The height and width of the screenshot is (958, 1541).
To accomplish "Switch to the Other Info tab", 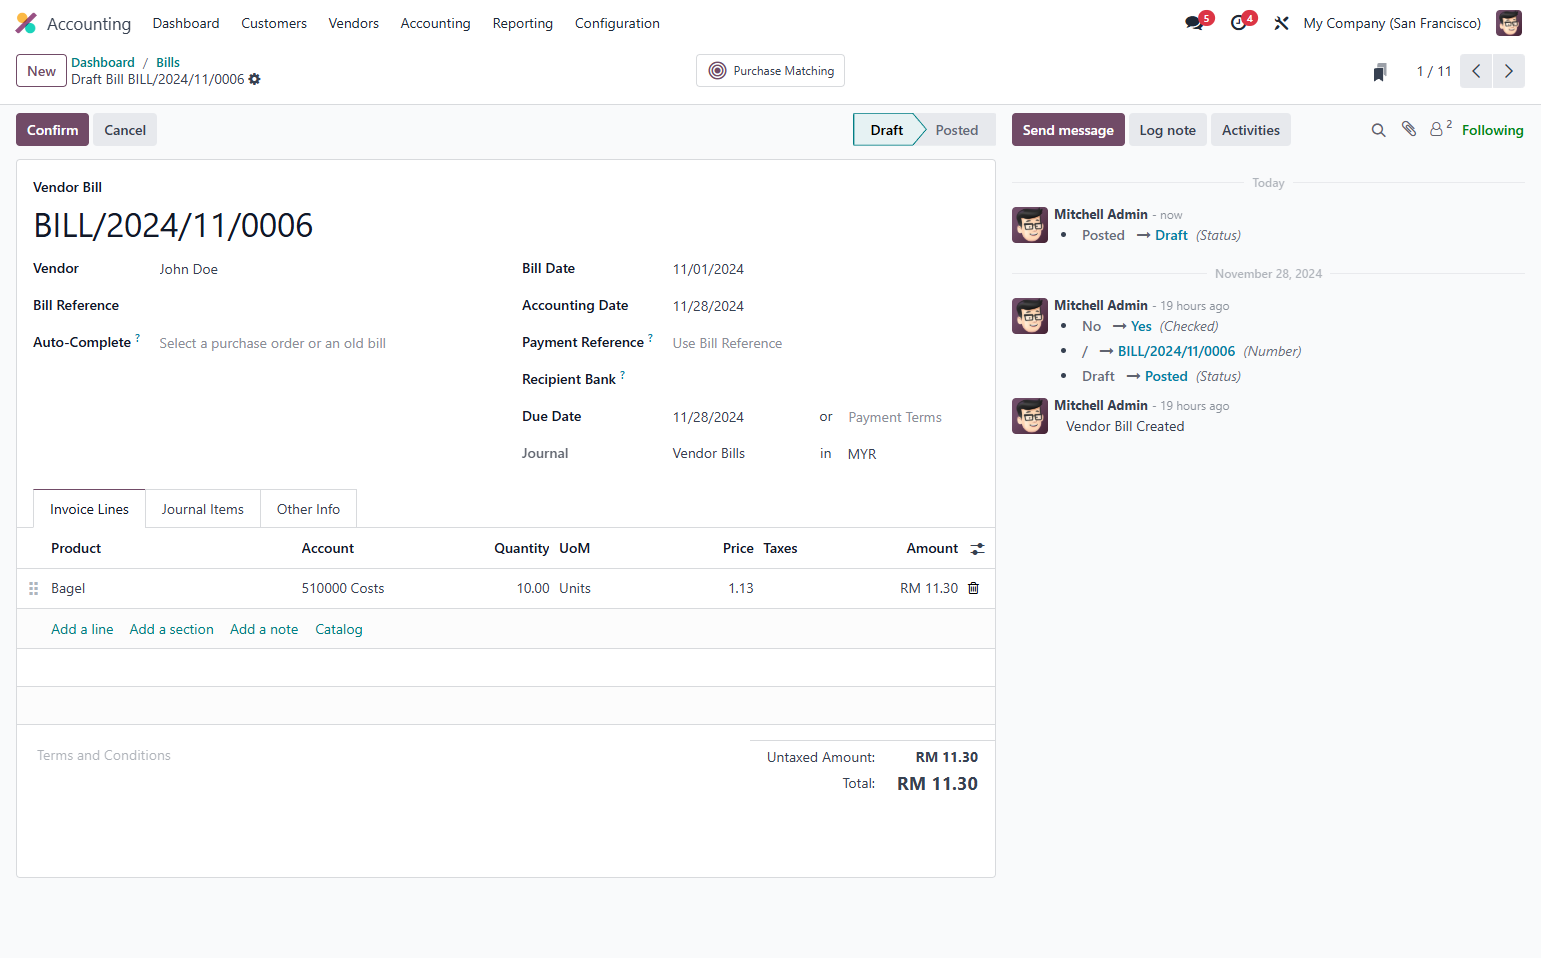I will pyautogui.click(x=308, y=509).
